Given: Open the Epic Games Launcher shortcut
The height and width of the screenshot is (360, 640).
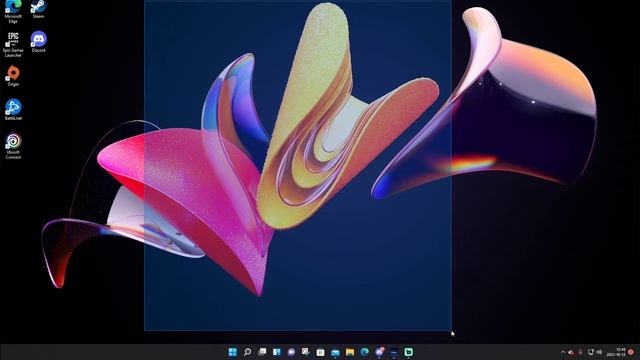Looking at the screenshot, I should point(13,44).
